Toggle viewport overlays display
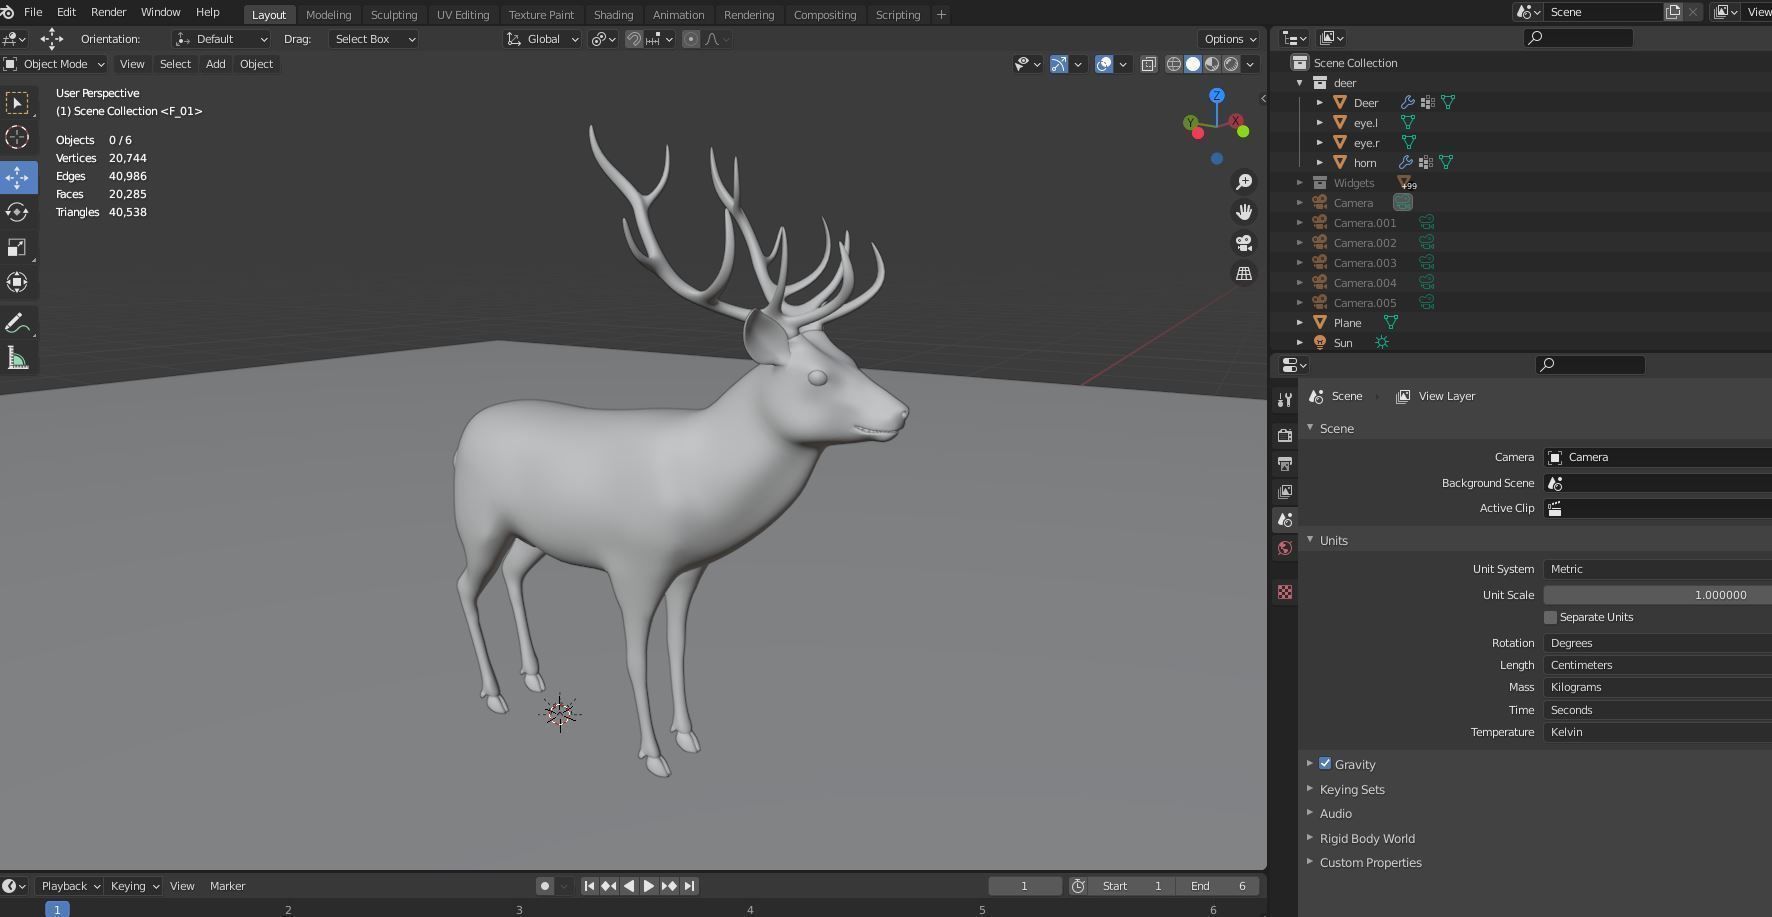Screen dimensions: 1772x917 [1104, 64]
